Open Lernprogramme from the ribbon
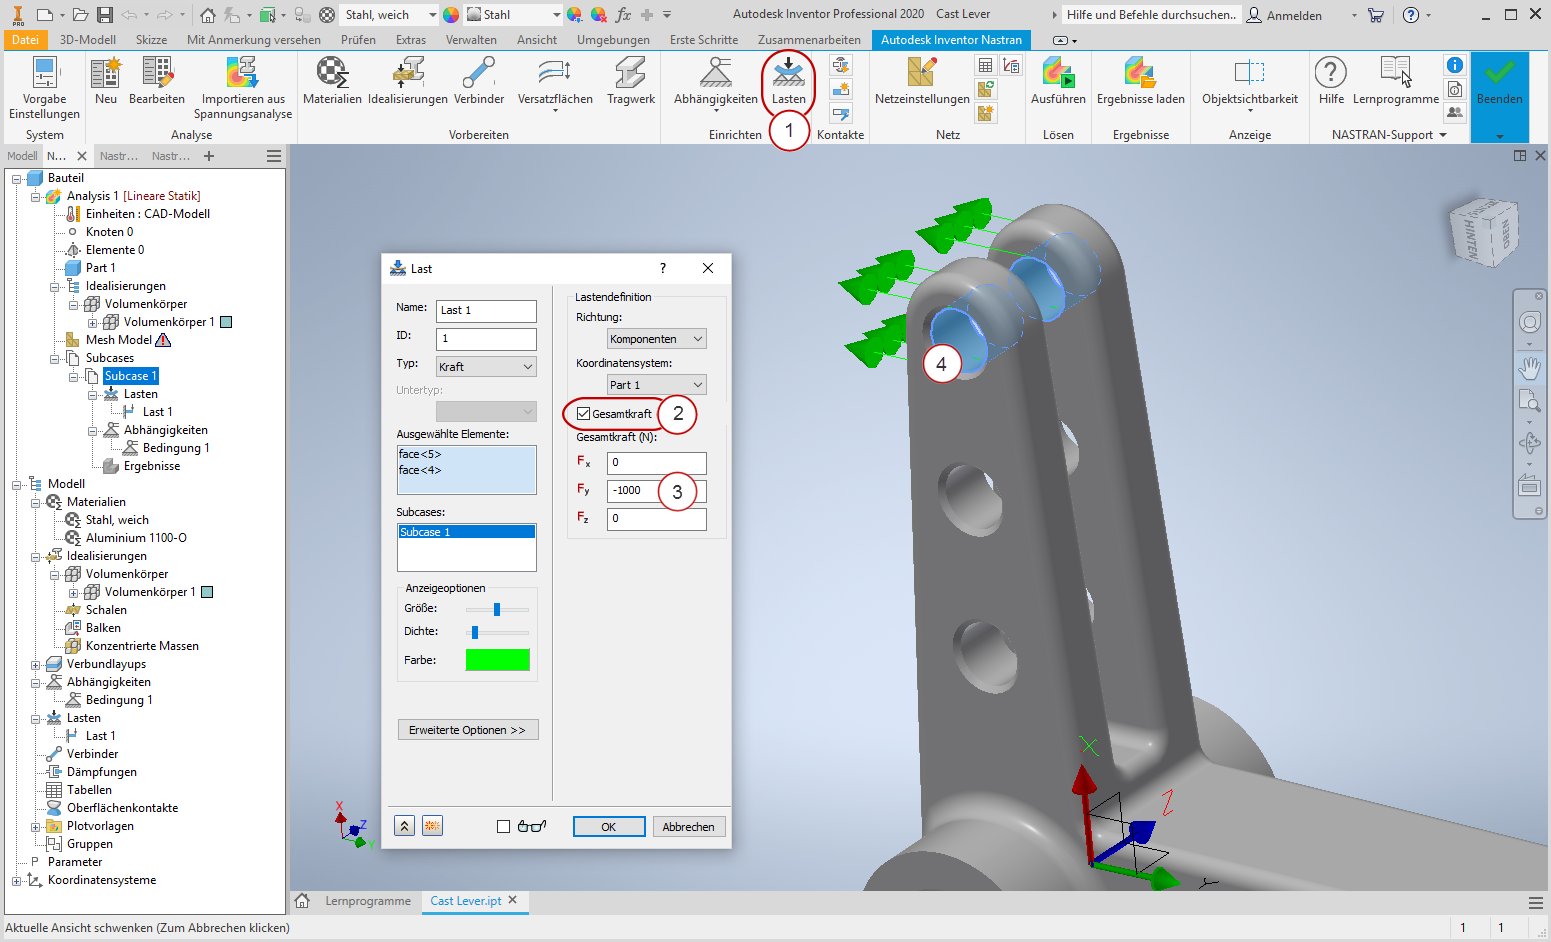This screenshot has width=1551, height=942. pos(1396,81)
